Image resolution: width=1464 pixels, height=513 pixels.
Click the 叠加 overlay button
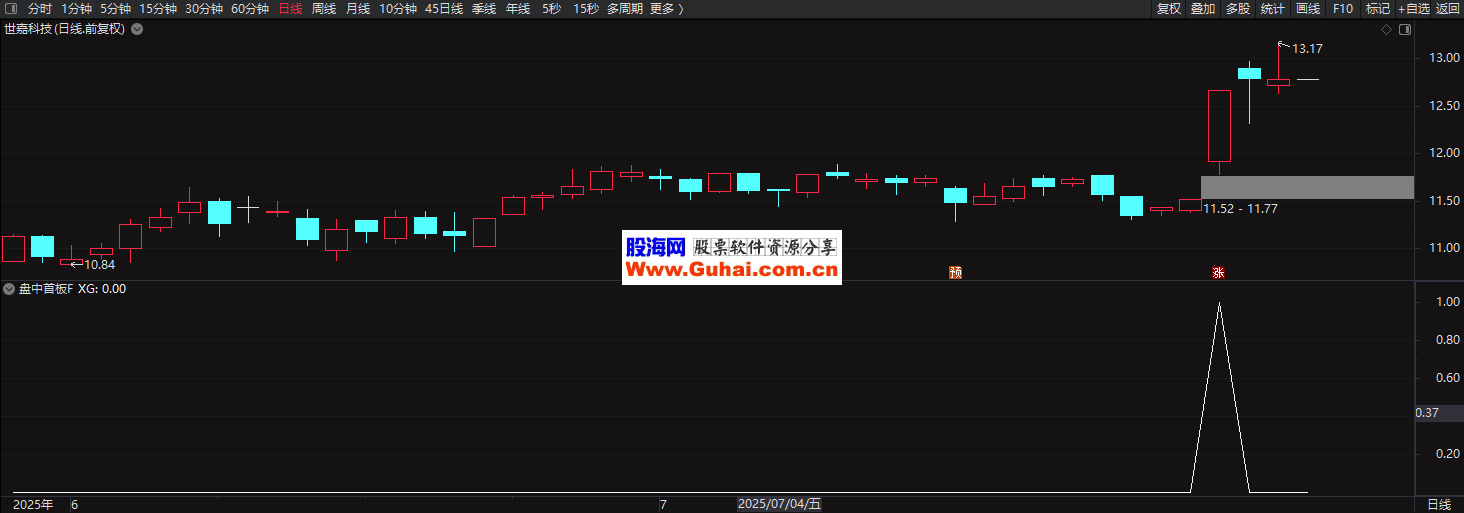point(1203,9)
